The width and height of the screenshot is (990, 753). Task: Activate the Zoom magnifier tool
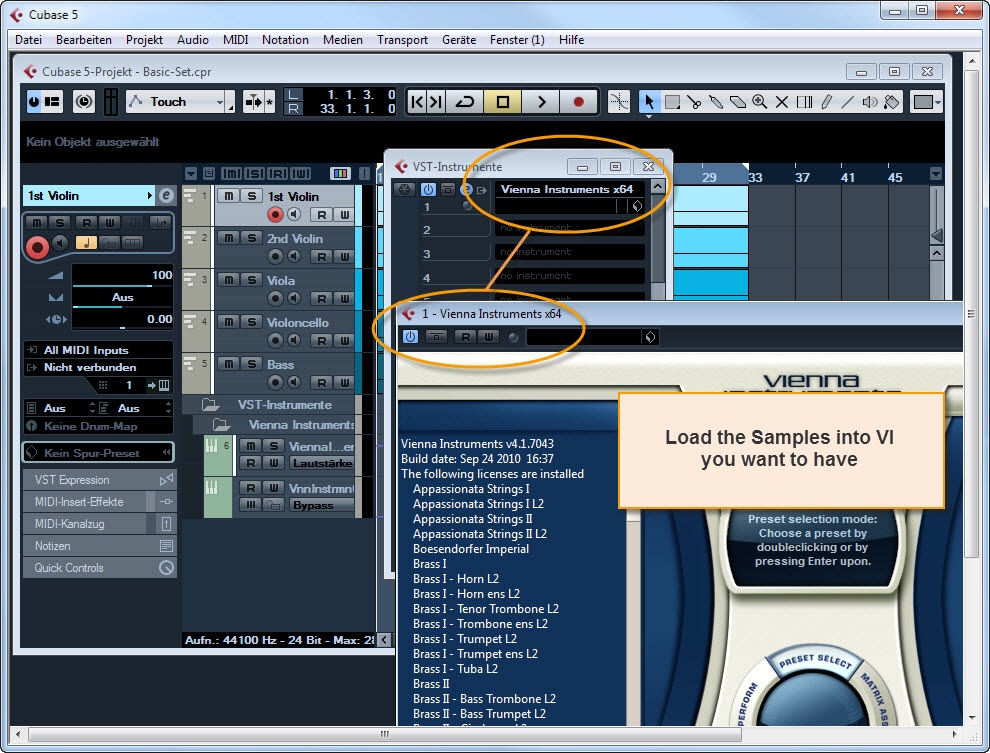tap(760, 102)
